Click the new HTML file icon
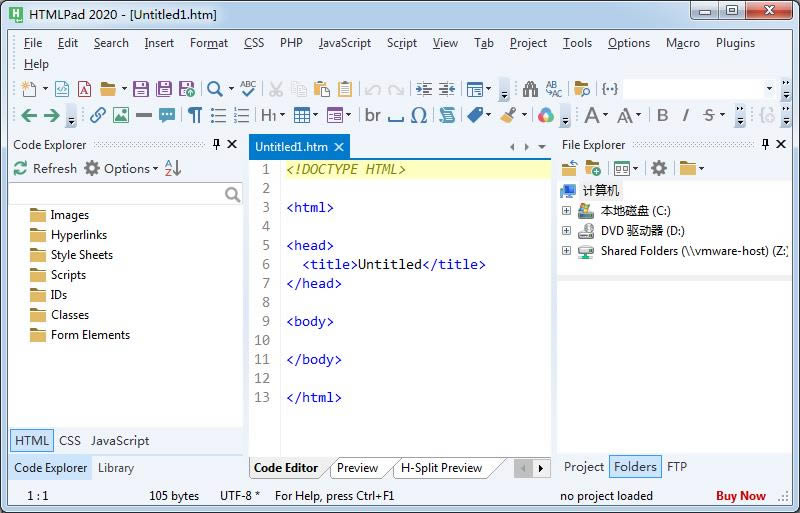 click(62, 89)
